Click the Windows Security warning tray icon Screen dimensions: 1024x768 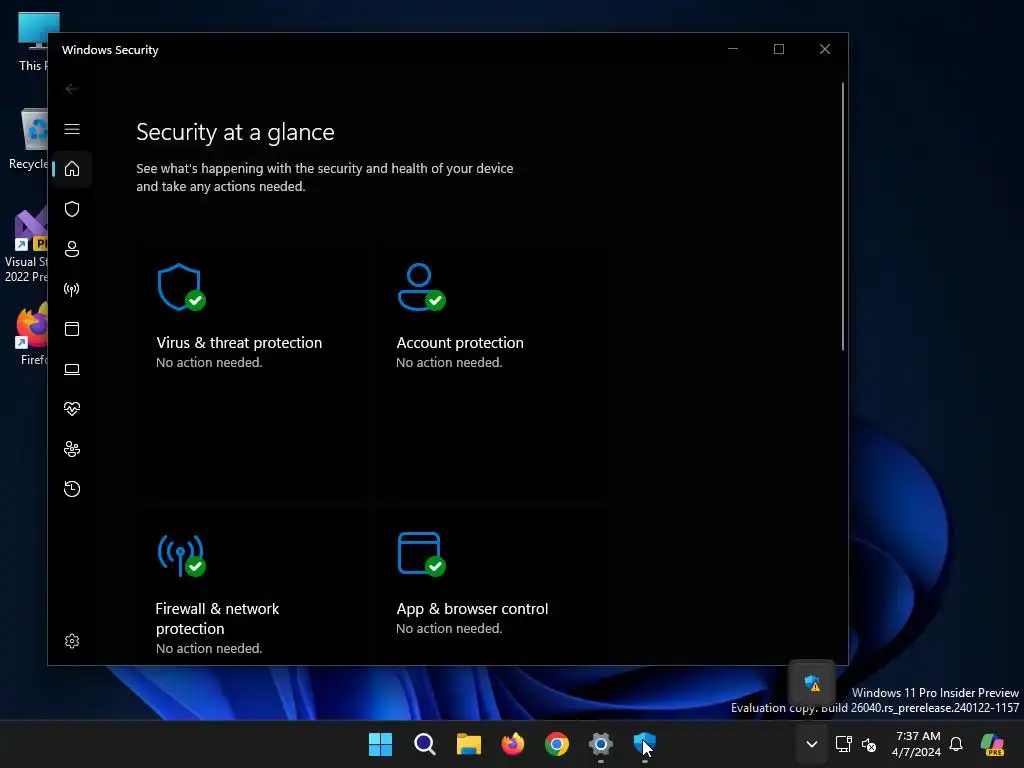click(x=812, y=683)
